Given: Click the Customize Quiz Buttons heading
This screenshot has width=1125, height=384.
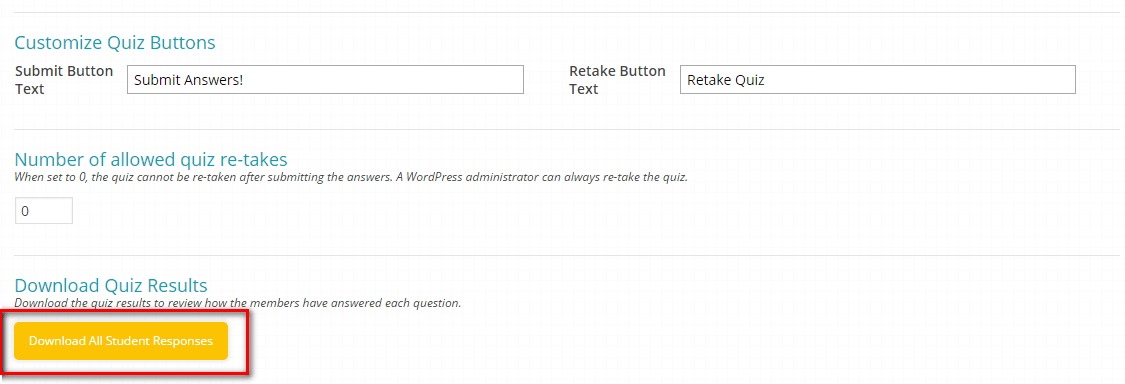Looking at the screenshot, I should pyautogui.click(x=115, y=42).
